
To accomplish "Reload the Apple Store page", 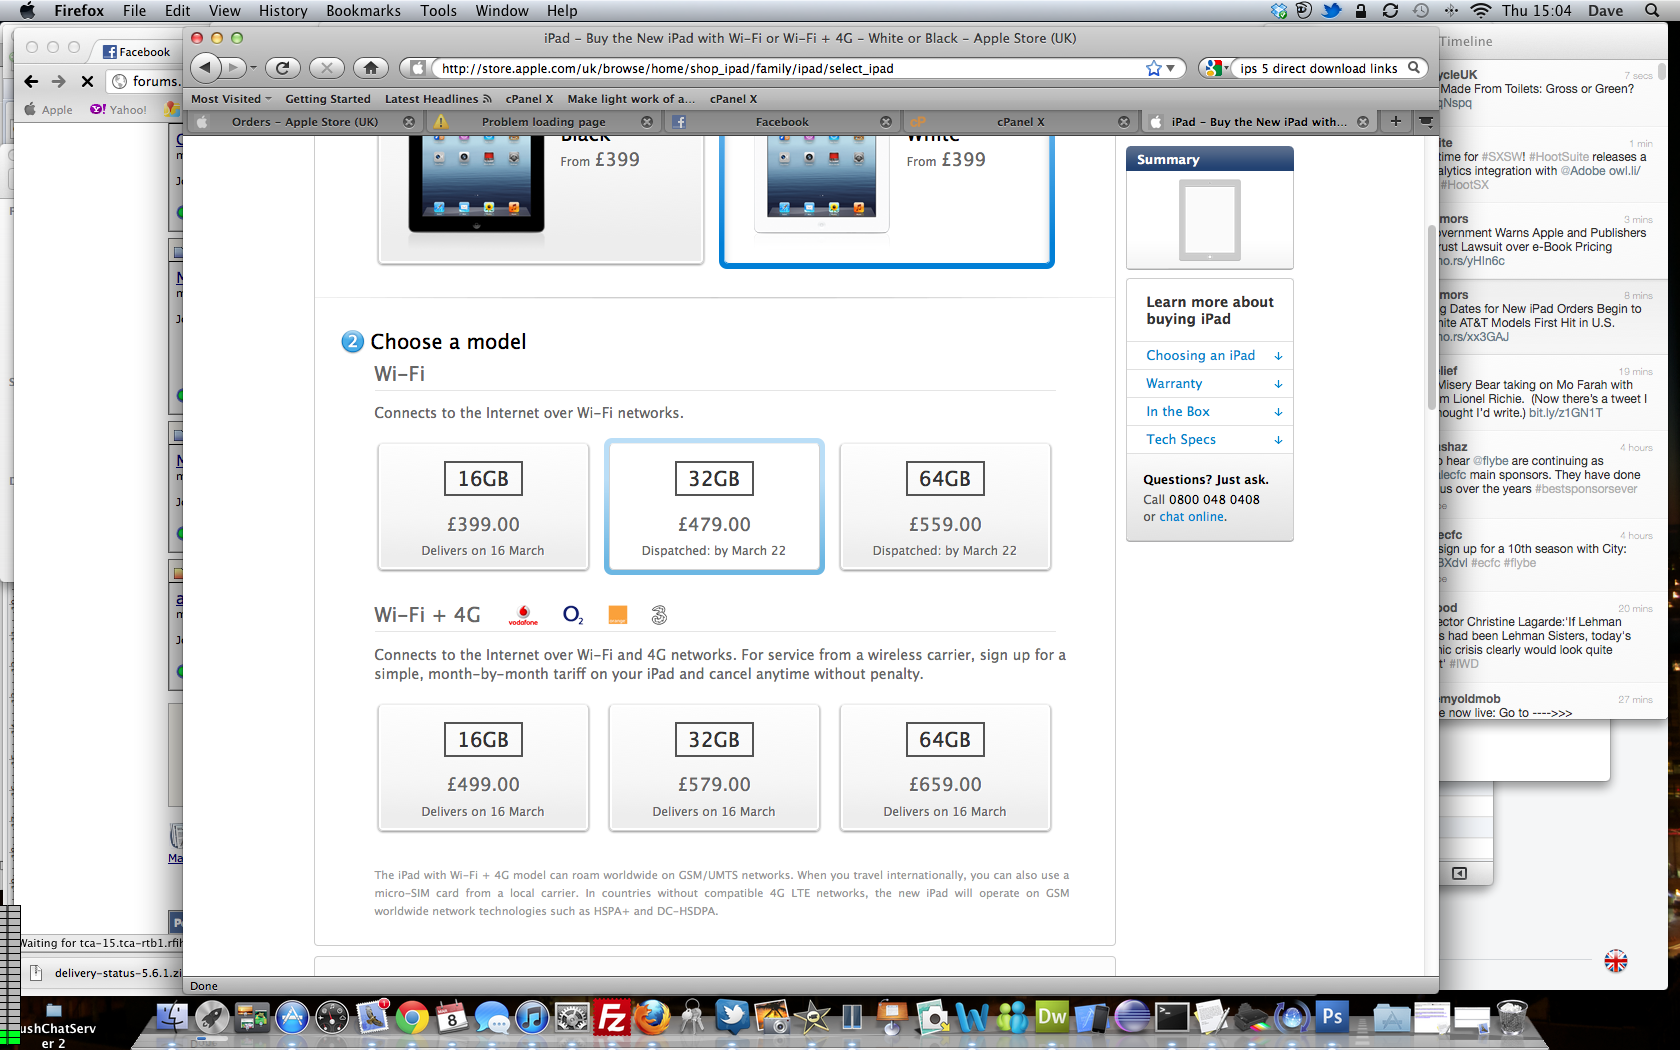I will [283, 68].
